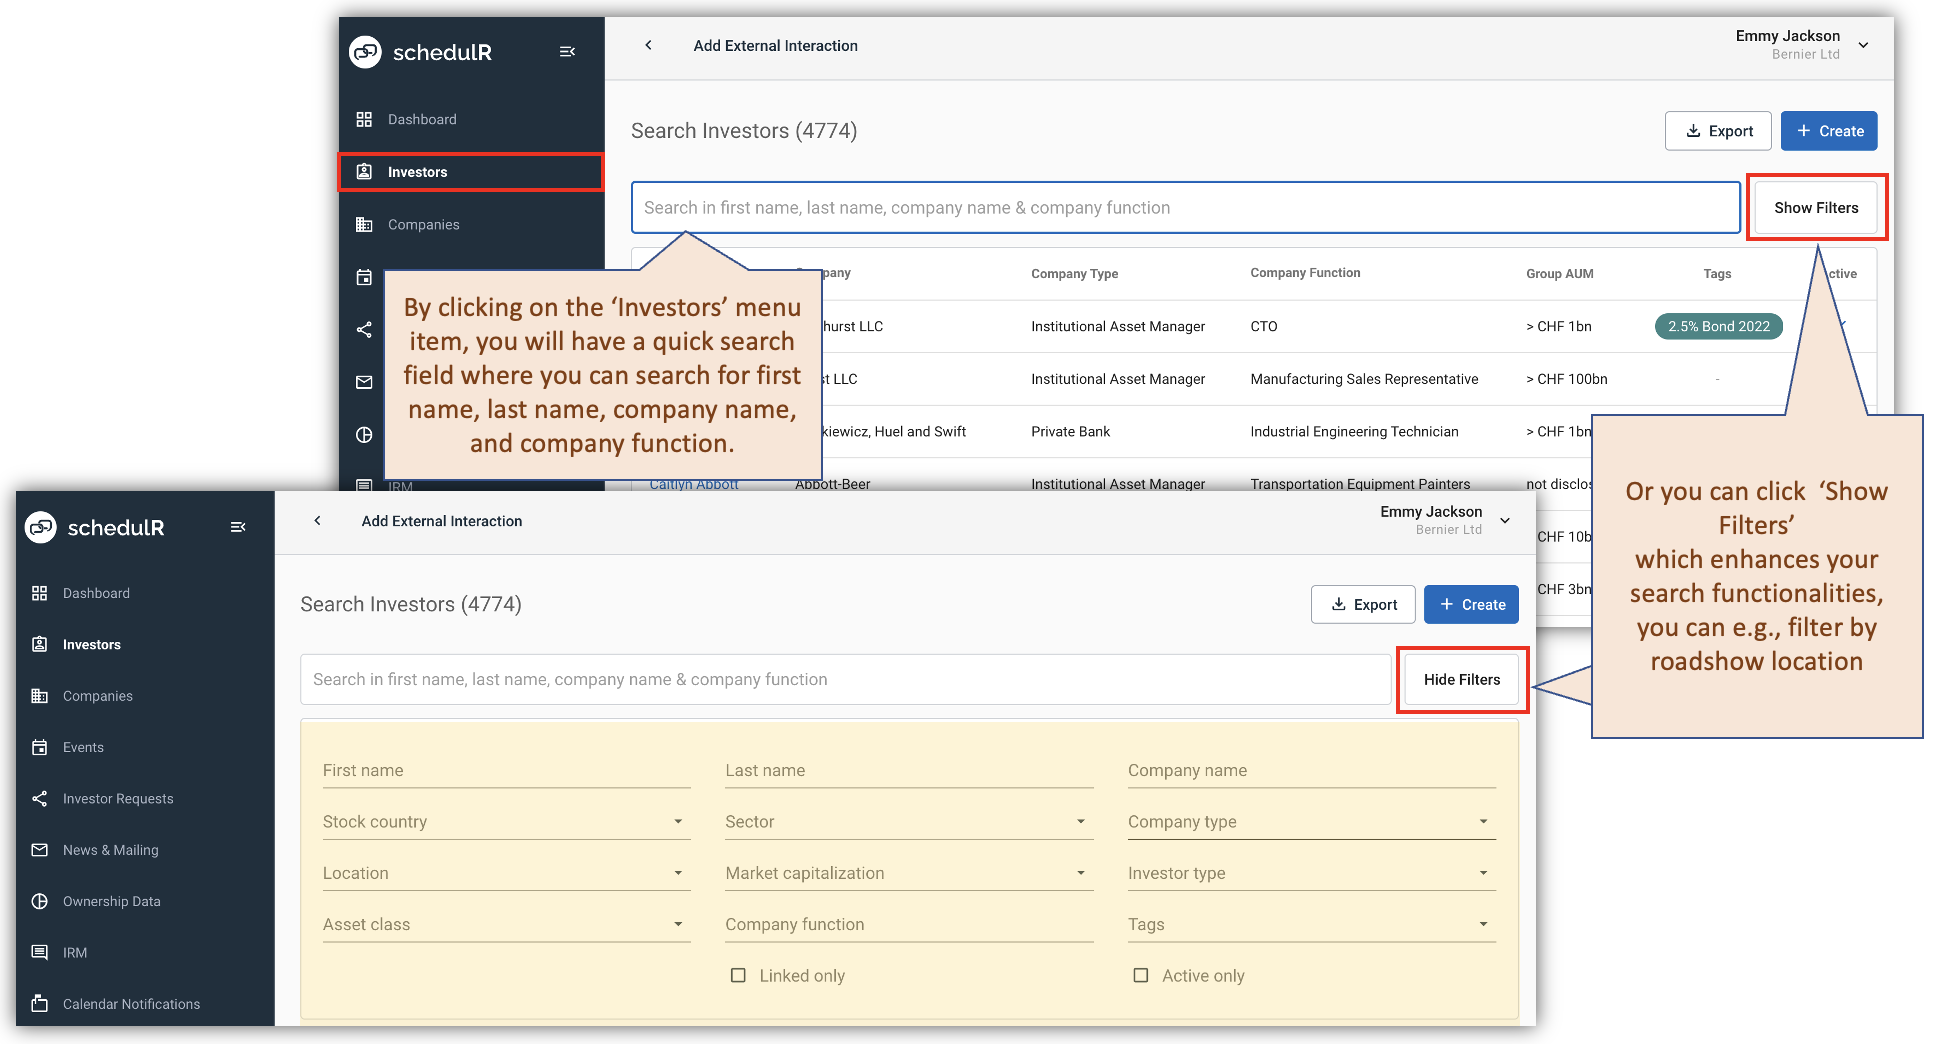1936x1044 pixels.
Task: Select Investors in the navigation menu
Action: 92,644
